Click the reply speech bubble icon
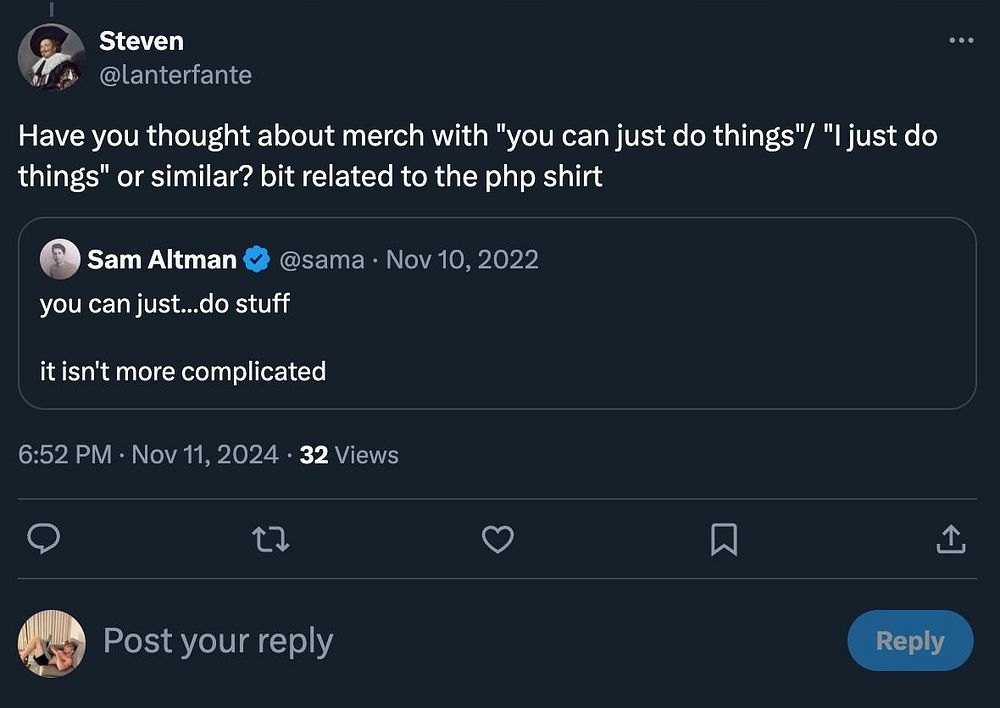 pos(43,540)
